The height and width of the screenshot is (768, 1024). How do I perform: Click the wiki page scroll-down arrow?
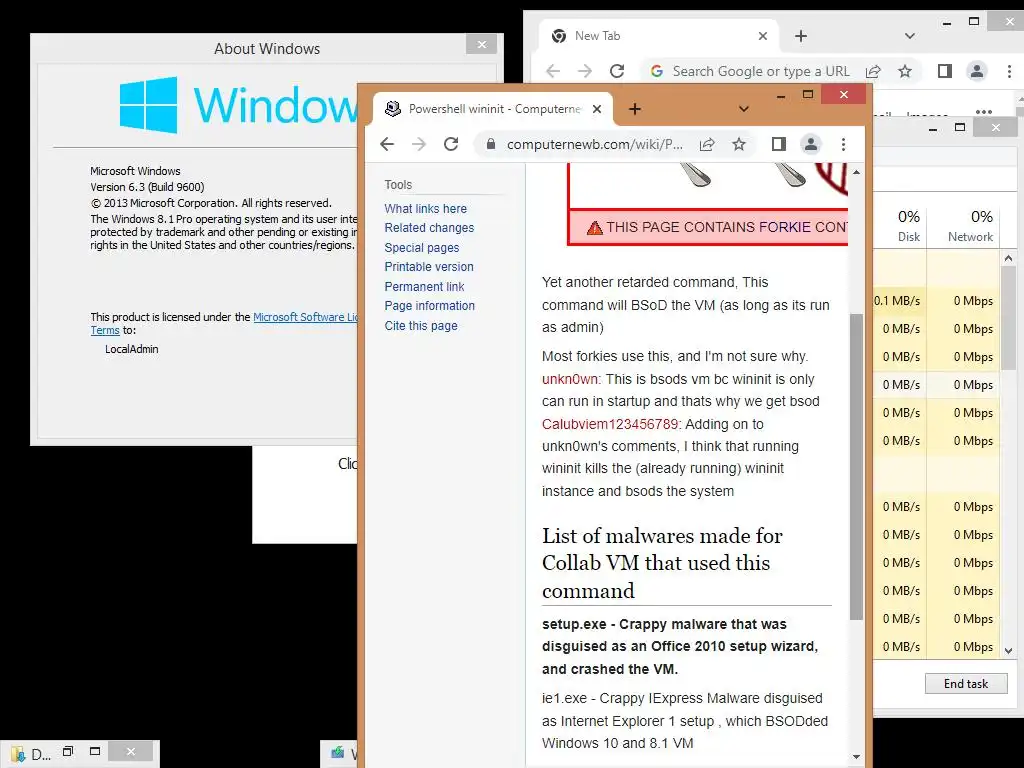pos(856,757)
